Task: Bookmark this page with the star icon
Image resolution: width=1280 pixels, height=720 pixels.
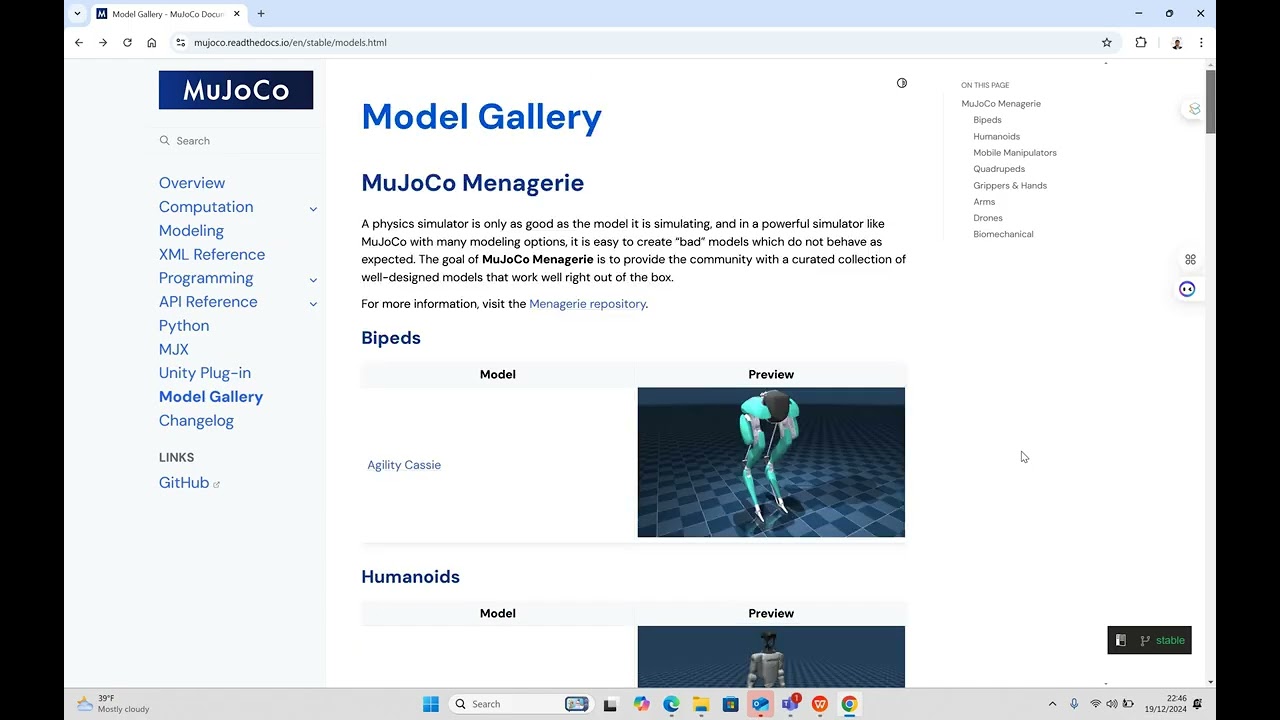Action: pyautogui.click(x=1107, y=43)
